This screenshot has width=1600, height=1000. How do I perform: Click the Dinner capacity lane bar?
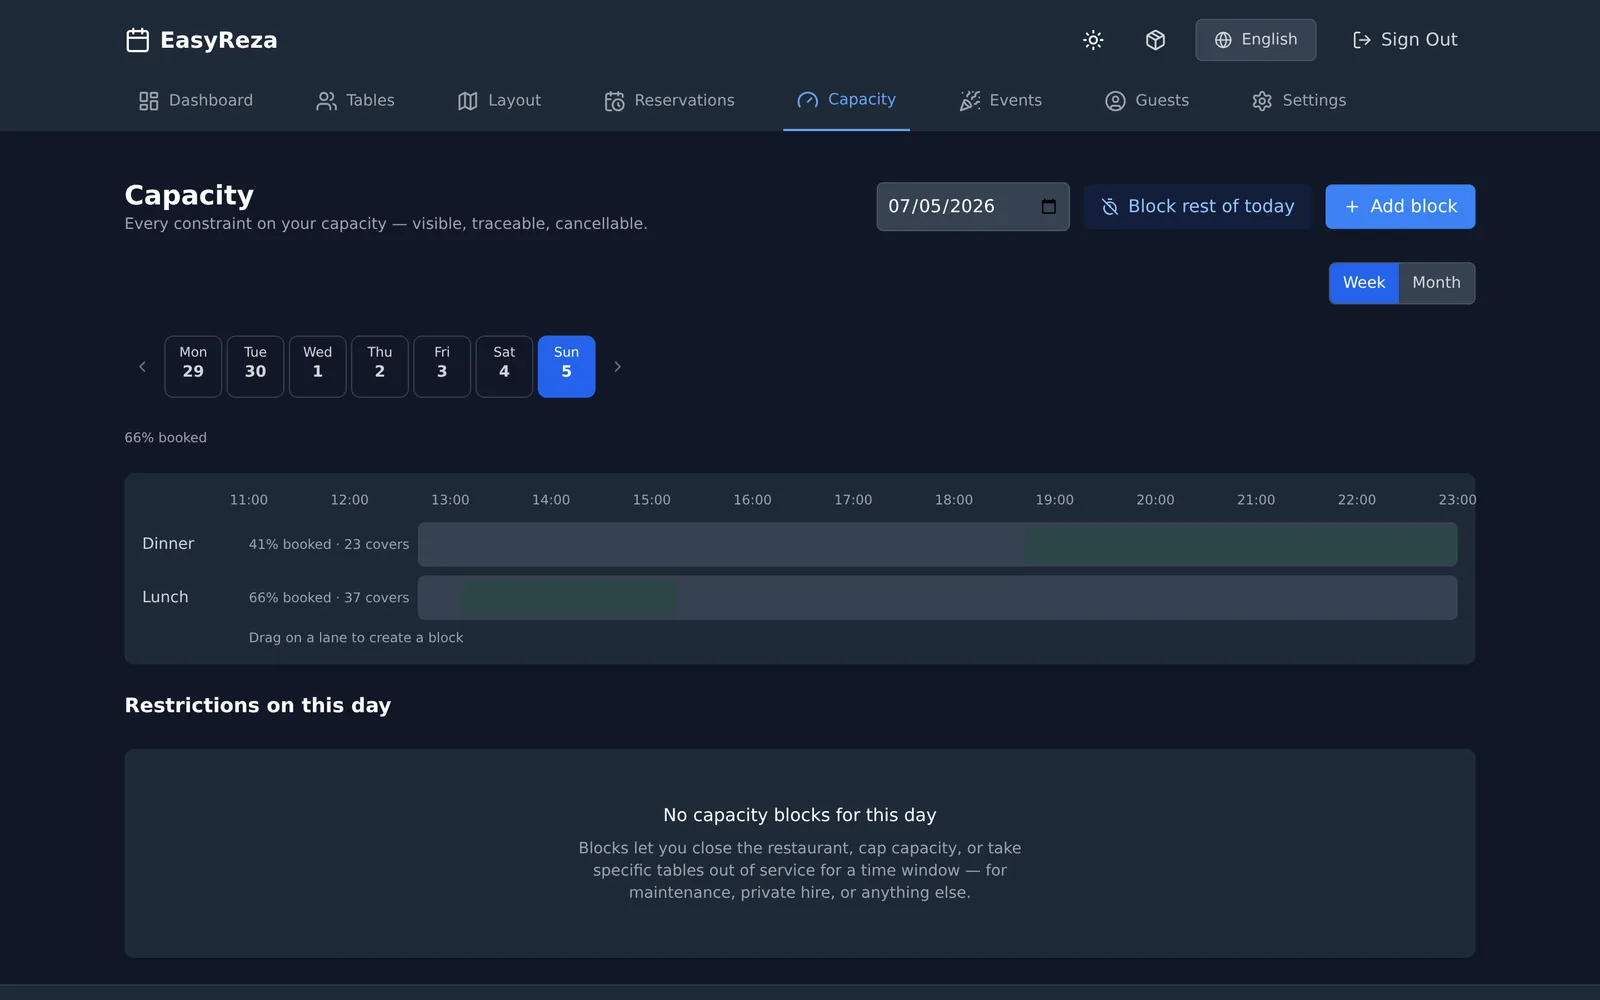[937, 545]
